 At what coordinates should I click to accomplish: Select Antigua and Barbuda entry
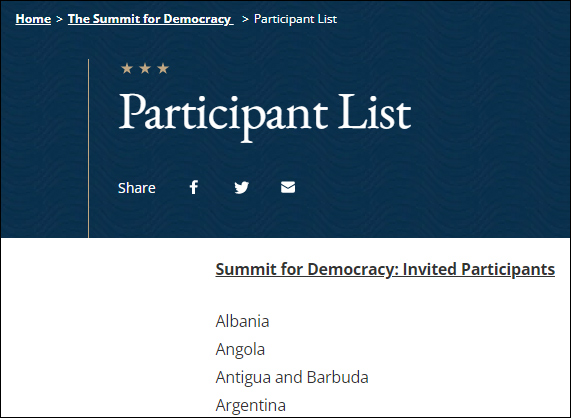tap(292, 377)
